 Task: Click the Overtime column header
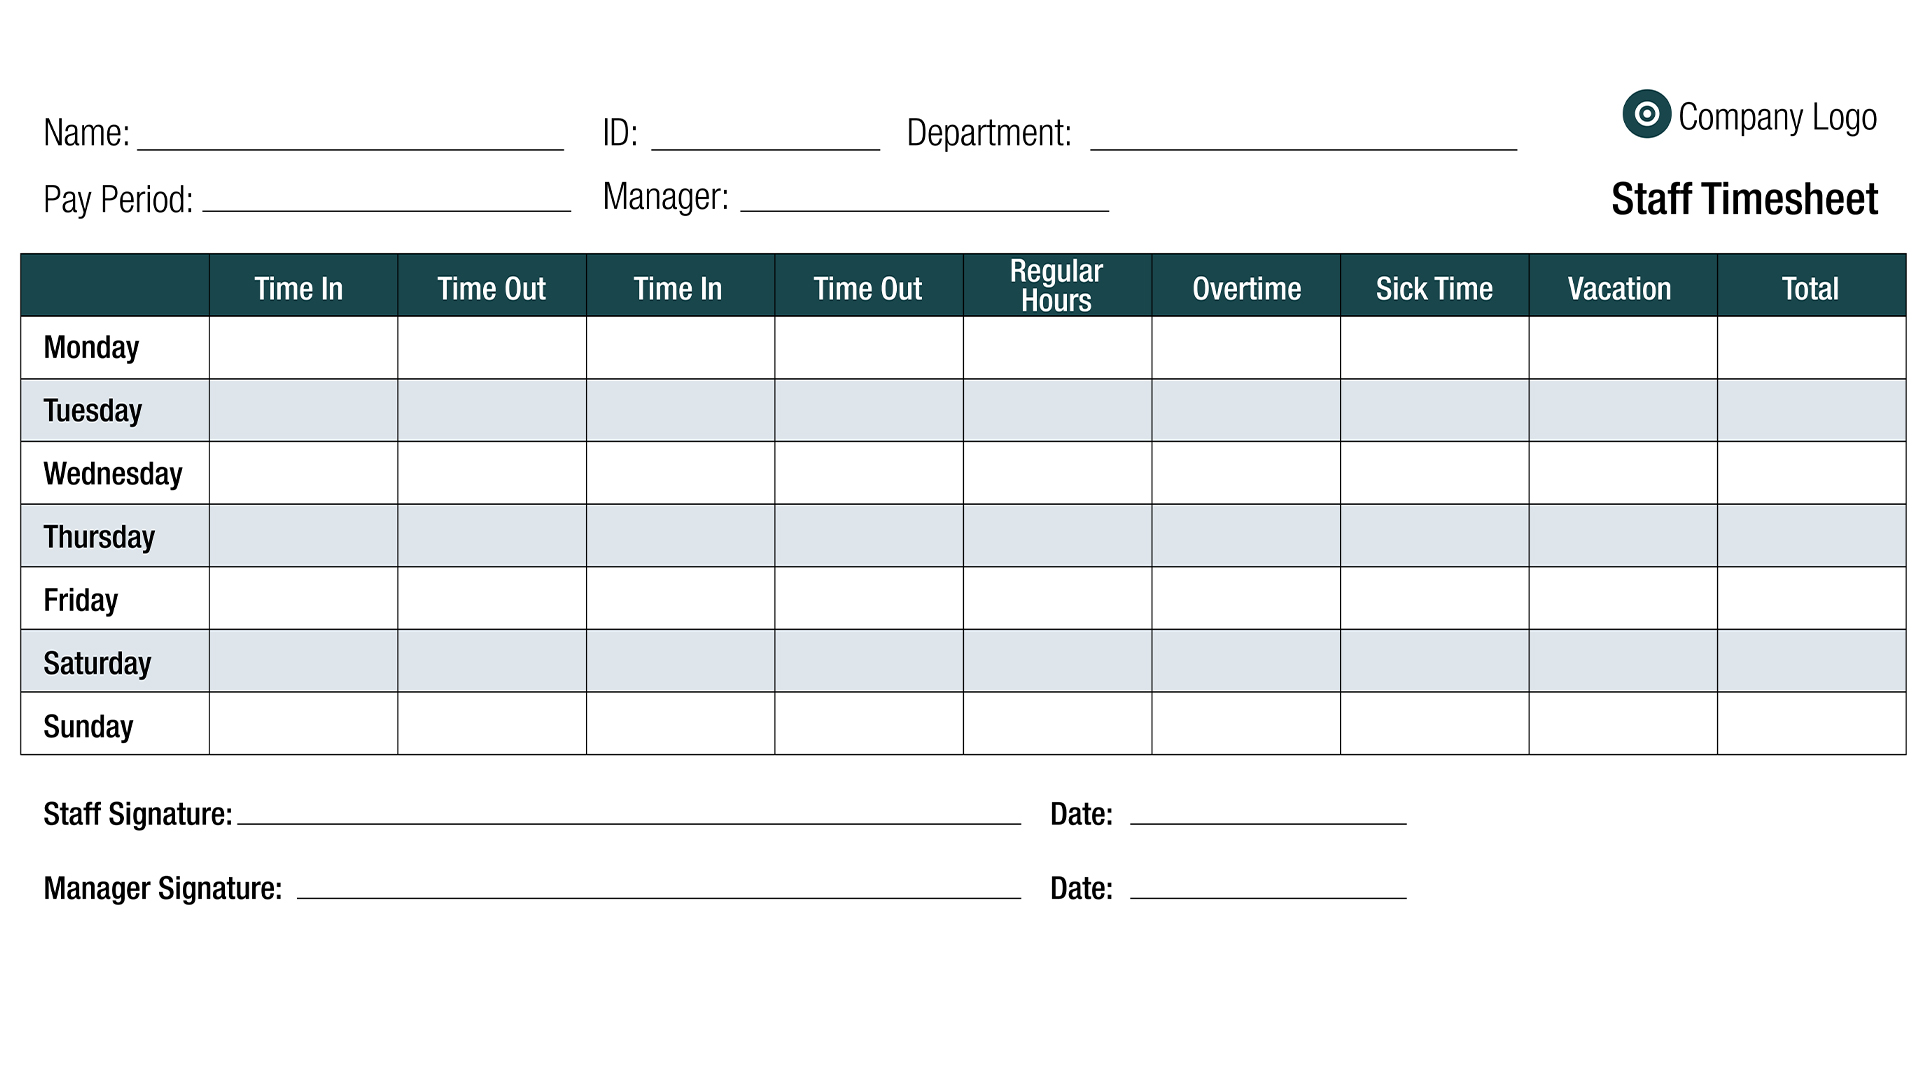coord(1246,288)
